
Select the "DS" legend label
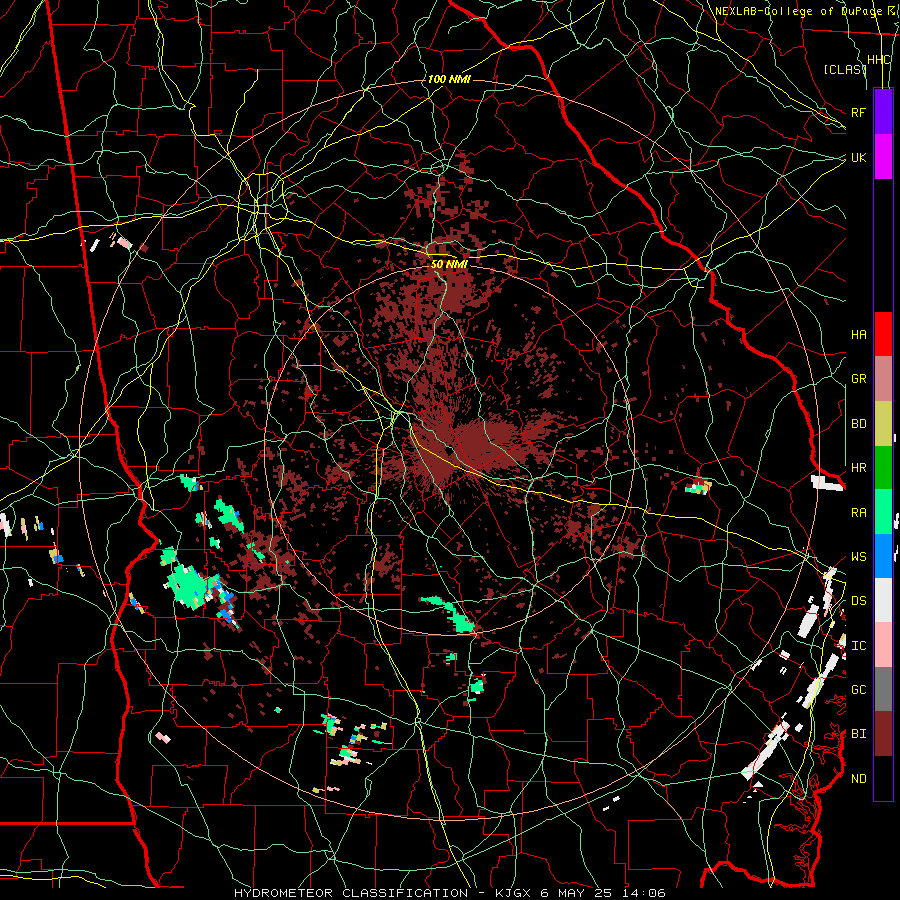tap(858, 601)
